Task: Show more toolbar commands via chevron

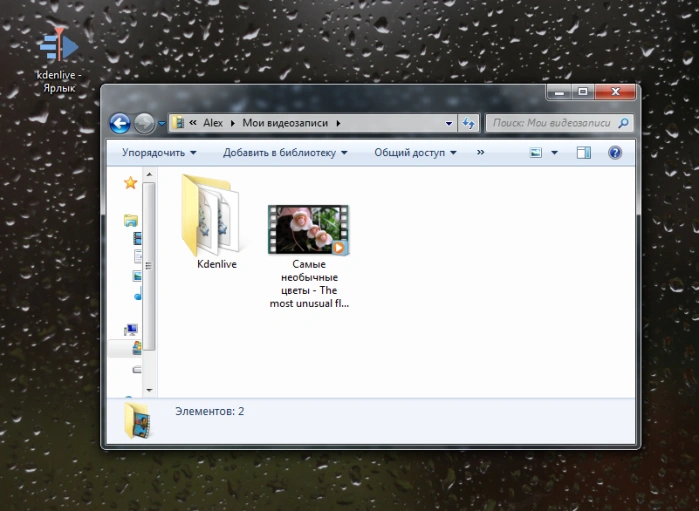Action: click(x=480, y=152)
